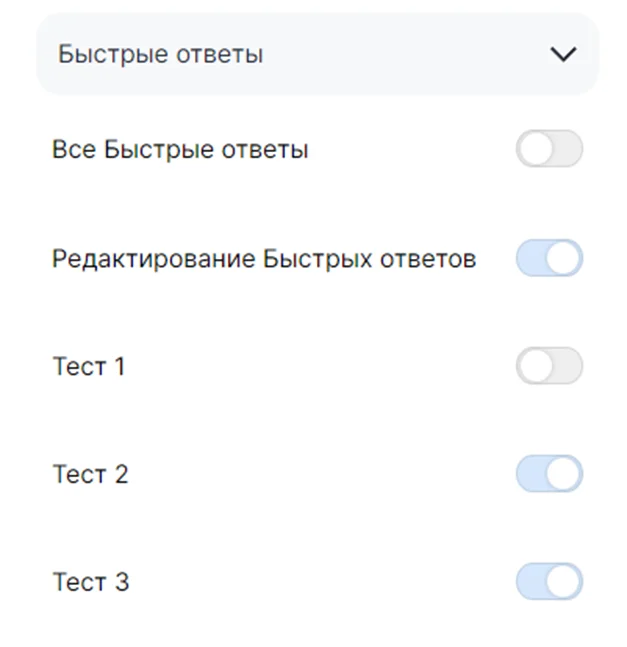Disable the Редактирование Быстрых ответов toggle

549,258
